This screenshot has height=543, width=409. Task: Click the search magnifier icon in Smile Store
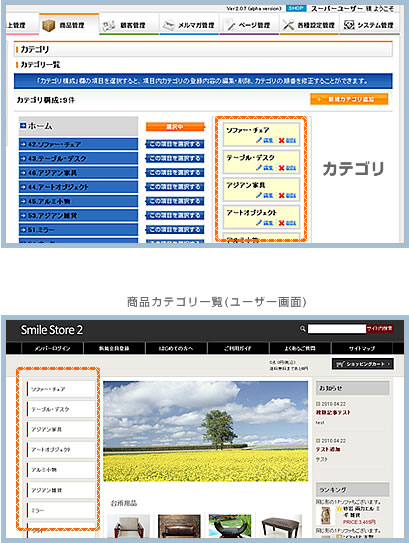coord(303,328)
